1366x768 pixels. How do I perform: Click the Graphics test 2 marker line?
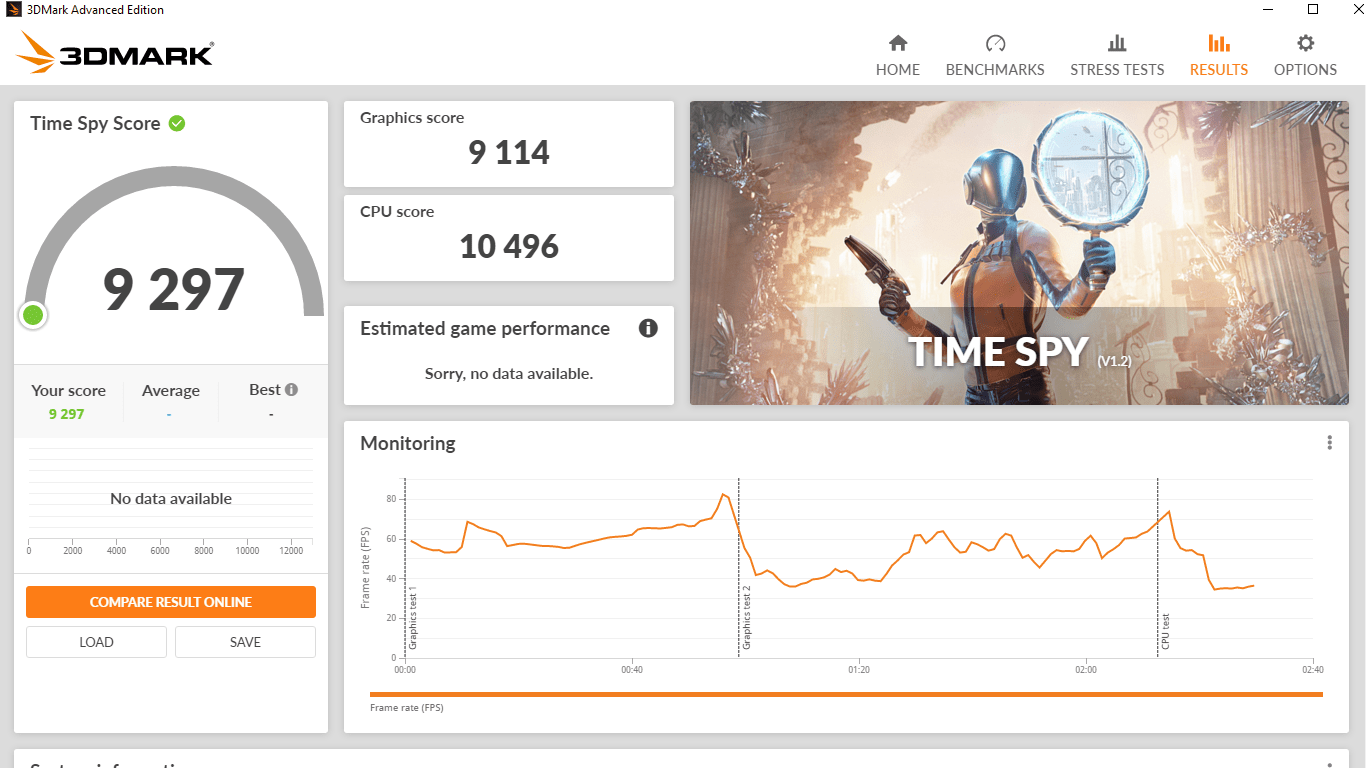click(739, 567)
